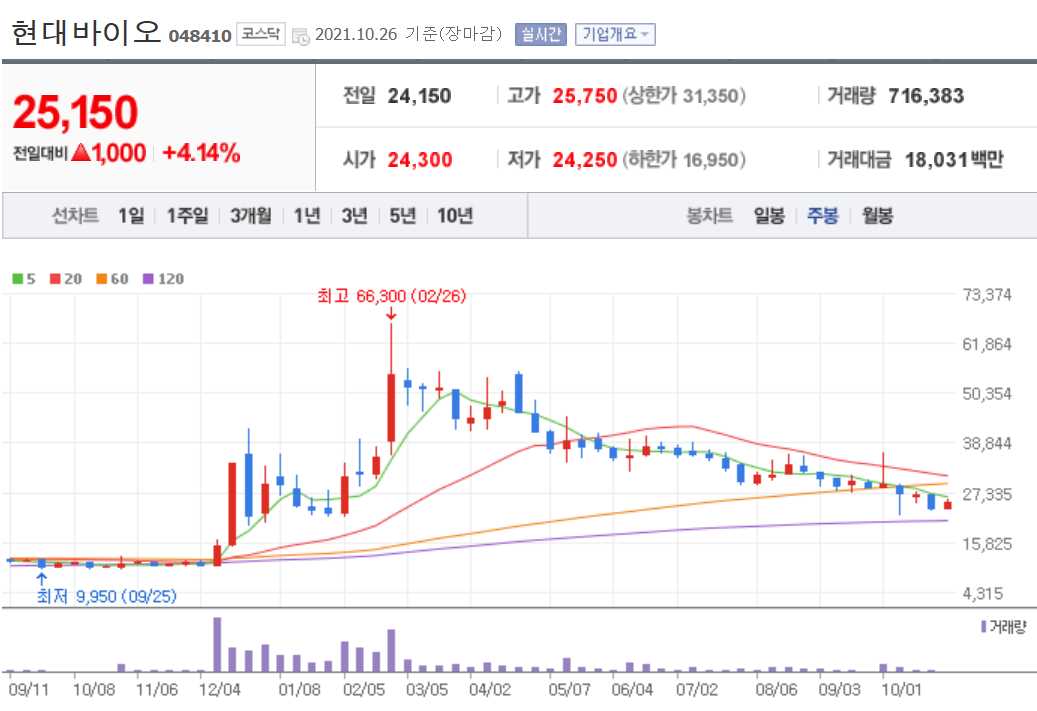The width and height of the screenshot is (1037, 711).
Task: Click the orange 60-day moving average legend
Action: 112,279
